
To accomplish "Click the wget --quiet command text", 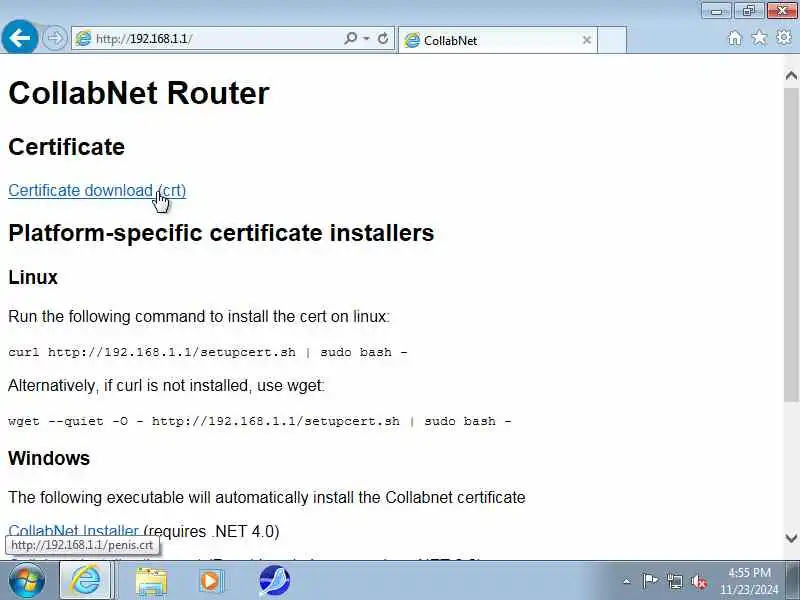I will point(260,421).
